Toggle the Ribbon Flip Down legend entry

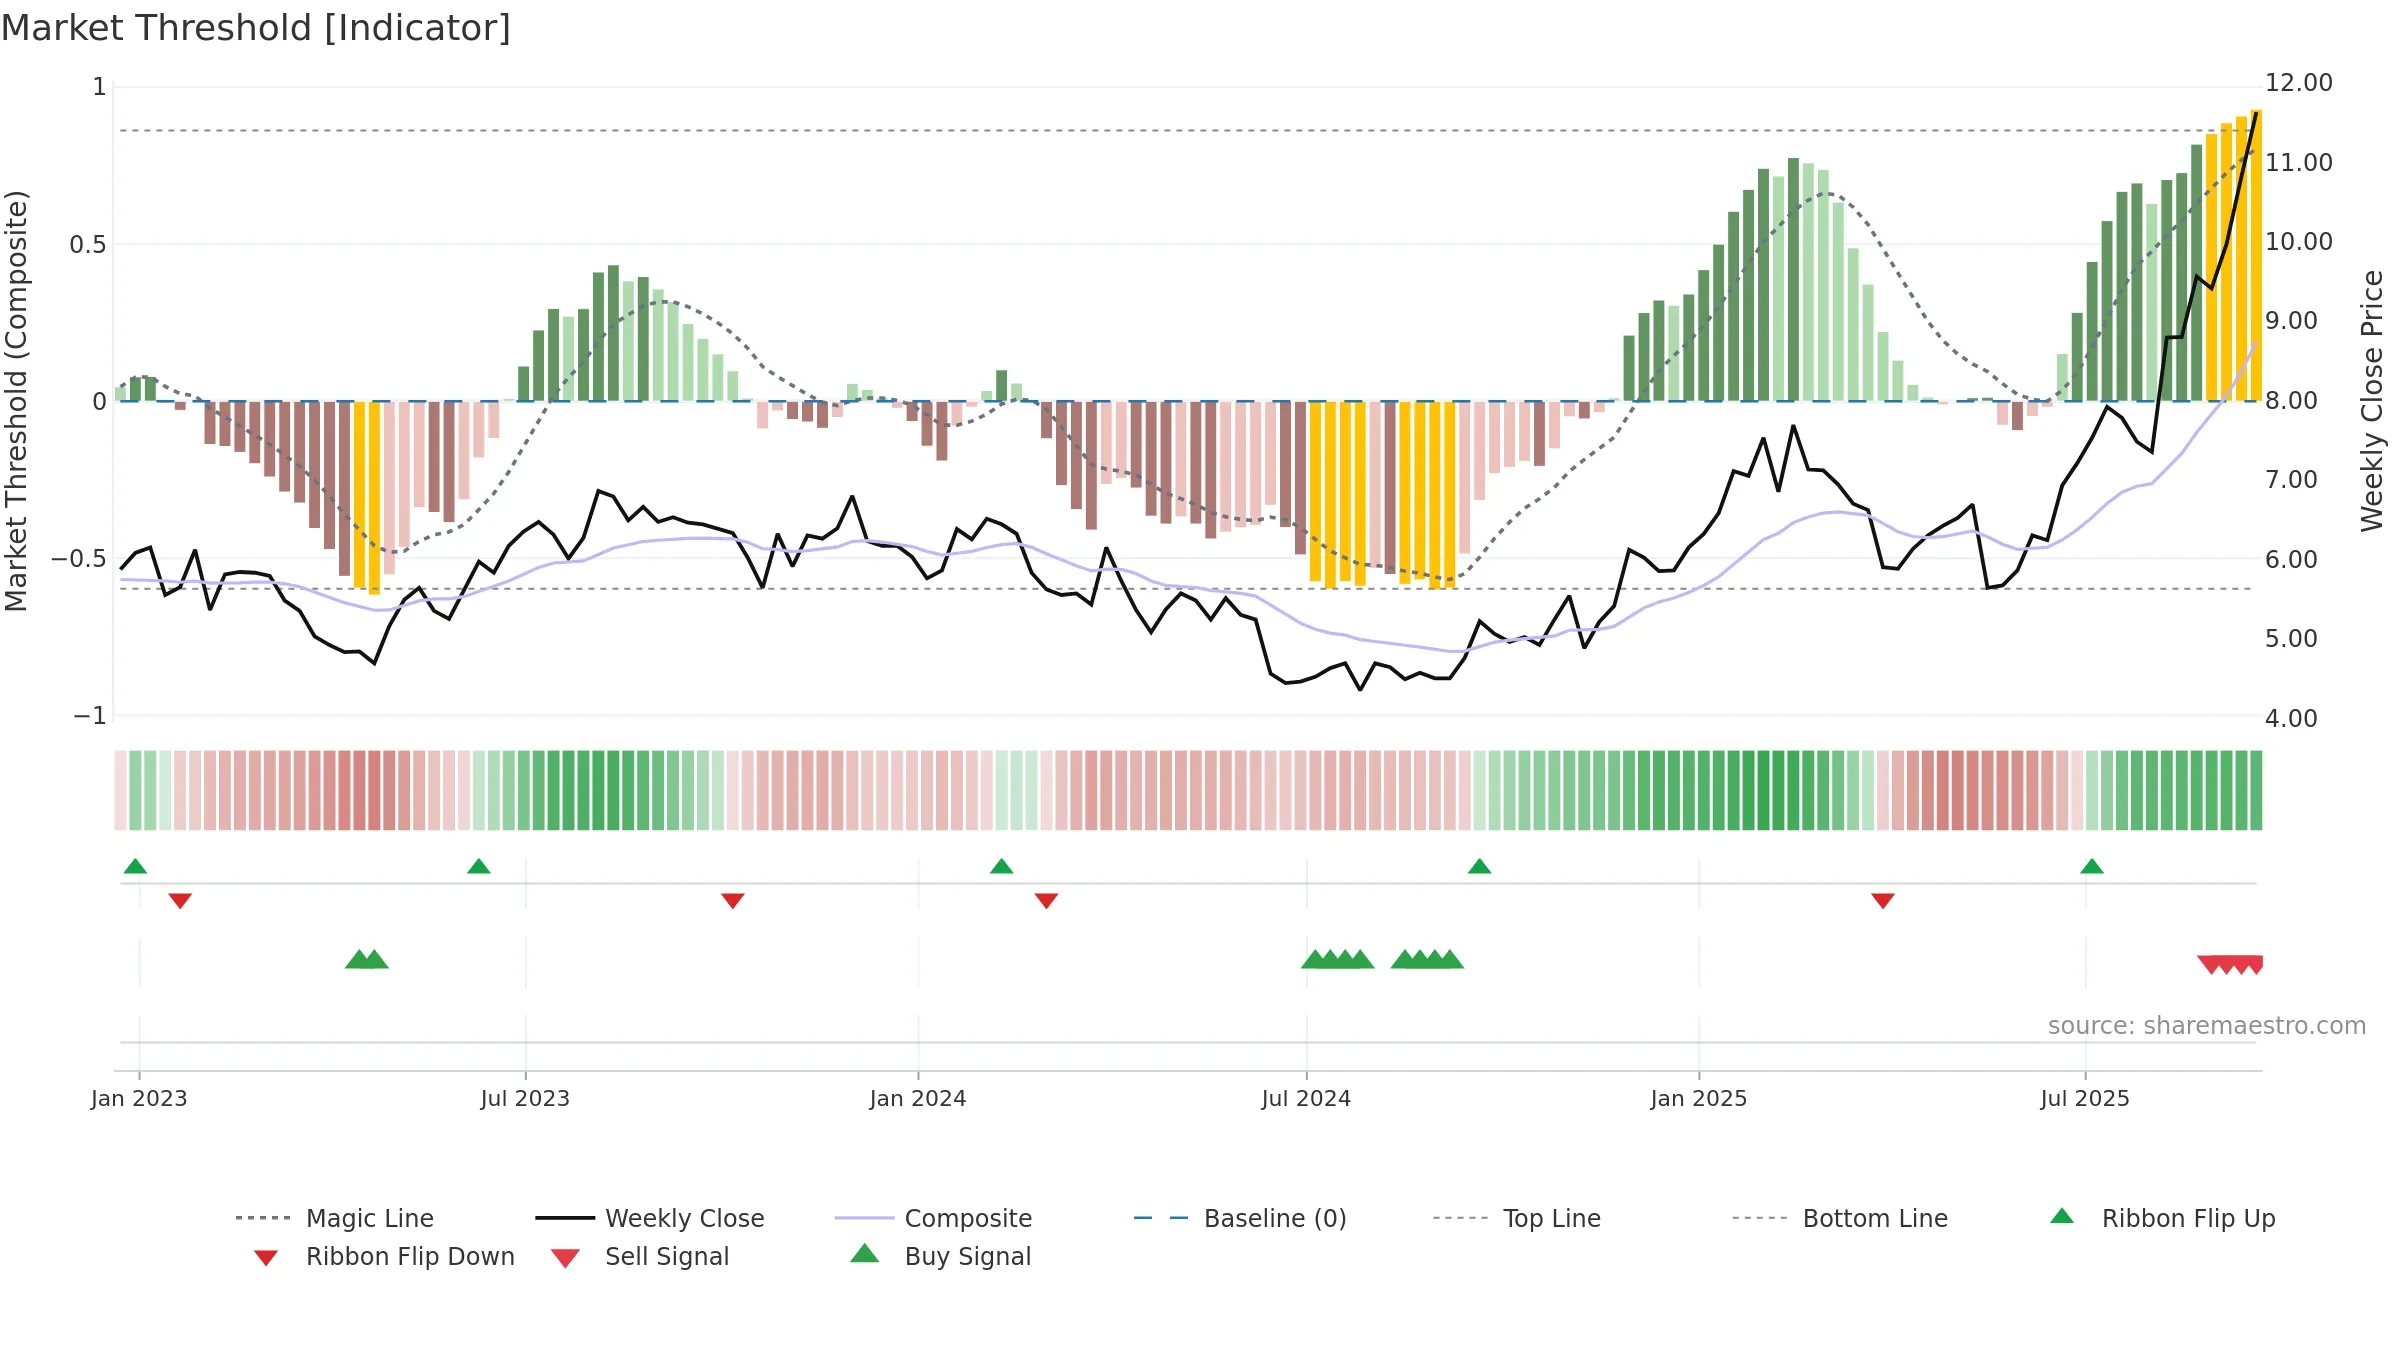(383, 1256)
